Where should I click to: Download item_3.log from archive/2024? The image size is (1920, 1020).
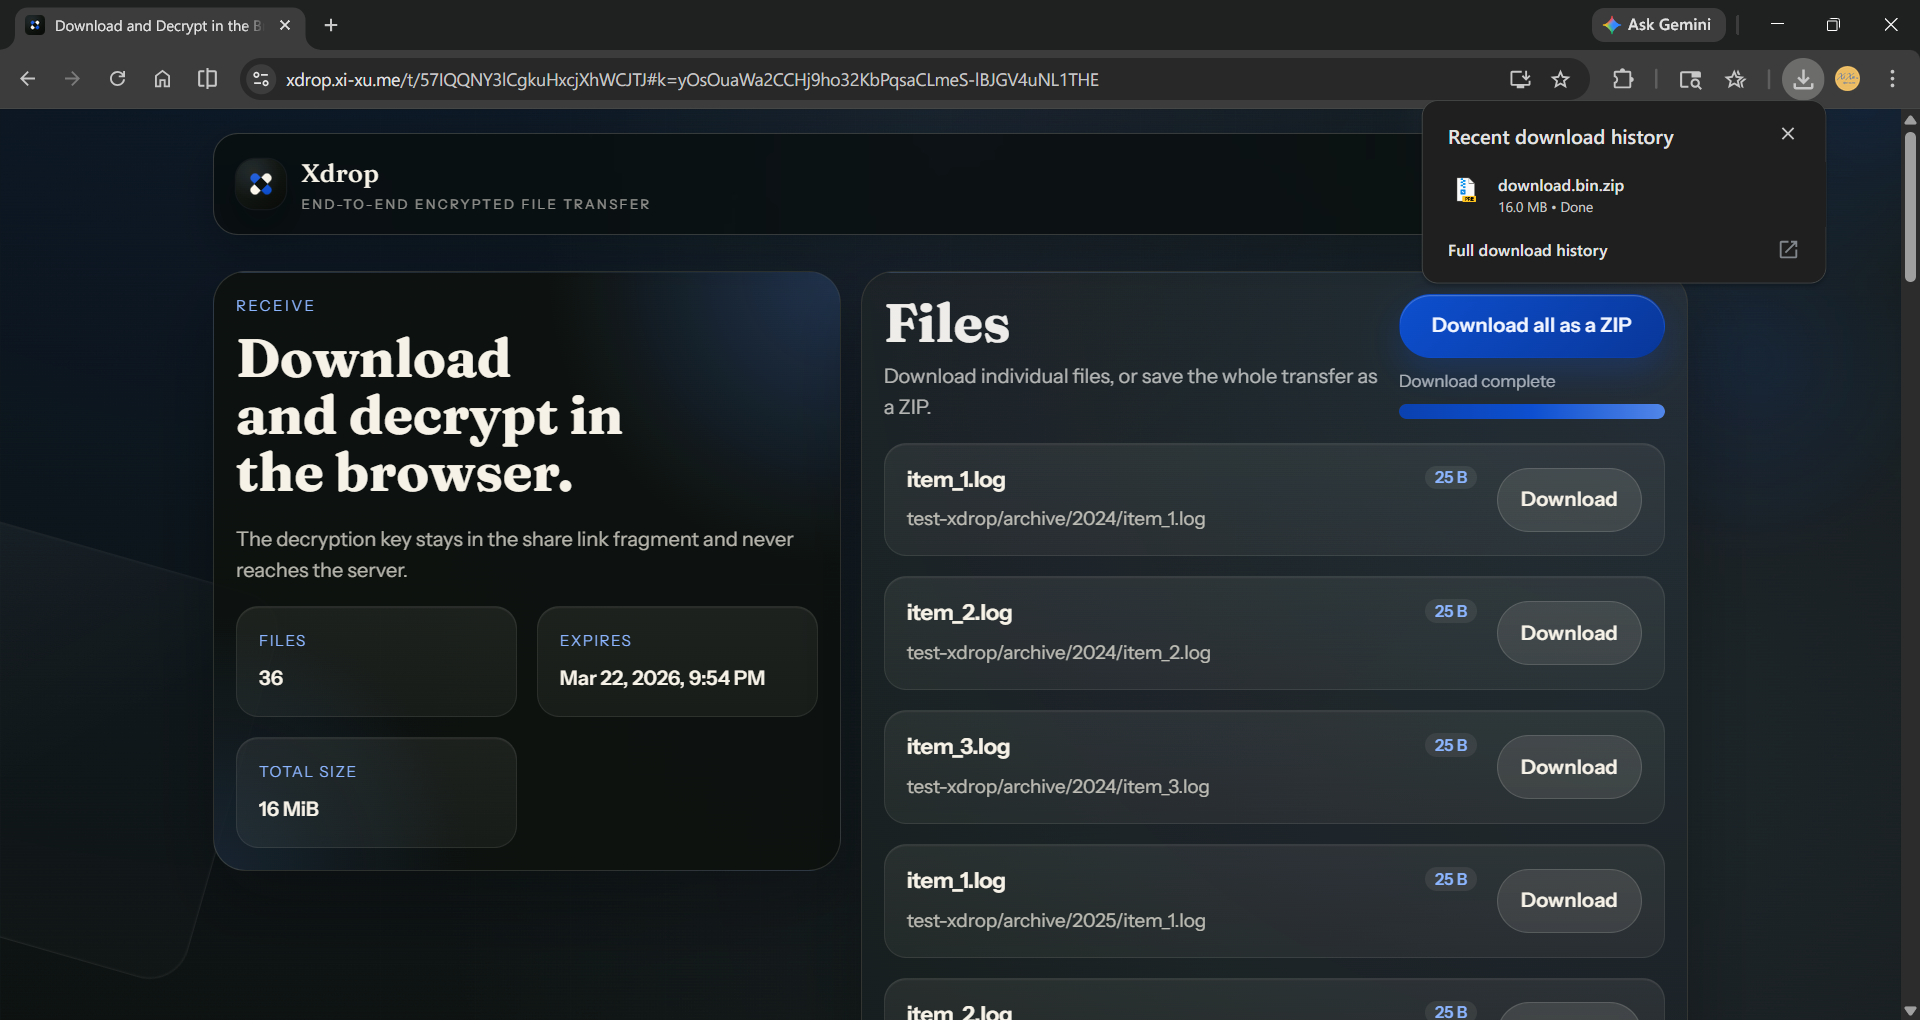pos(1568,767)
